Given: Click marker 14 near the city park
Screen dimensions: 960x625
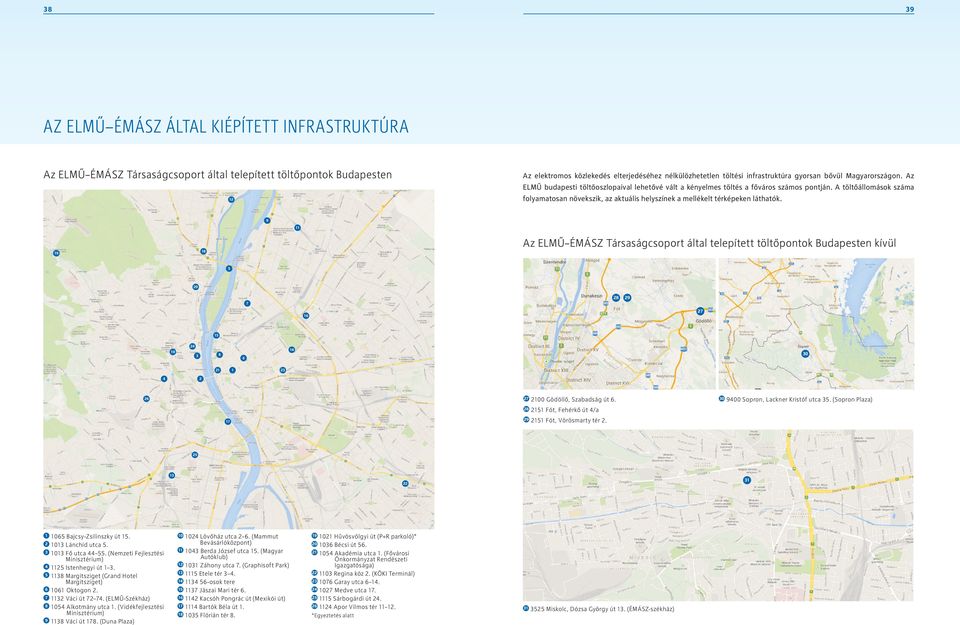Looking at the screenshot, I should (292, 350).
